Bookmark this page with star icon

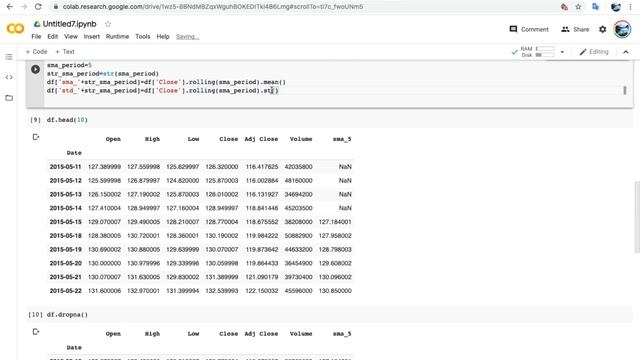tap(578, 7)
